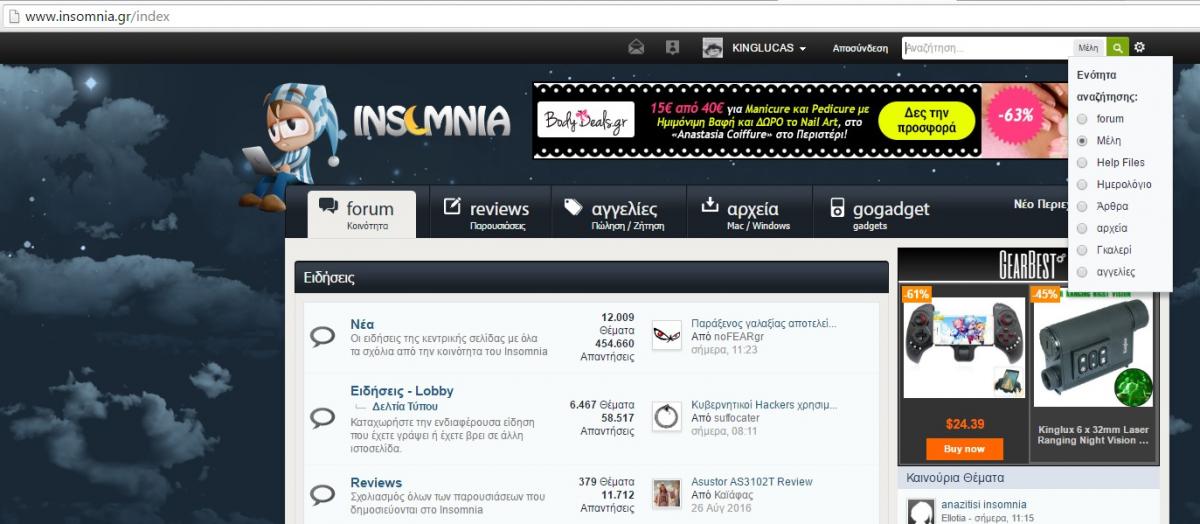Viewport: 1200px width, 524px height.
Task: Click the Buy now button
Action: [x=964, y=449]
